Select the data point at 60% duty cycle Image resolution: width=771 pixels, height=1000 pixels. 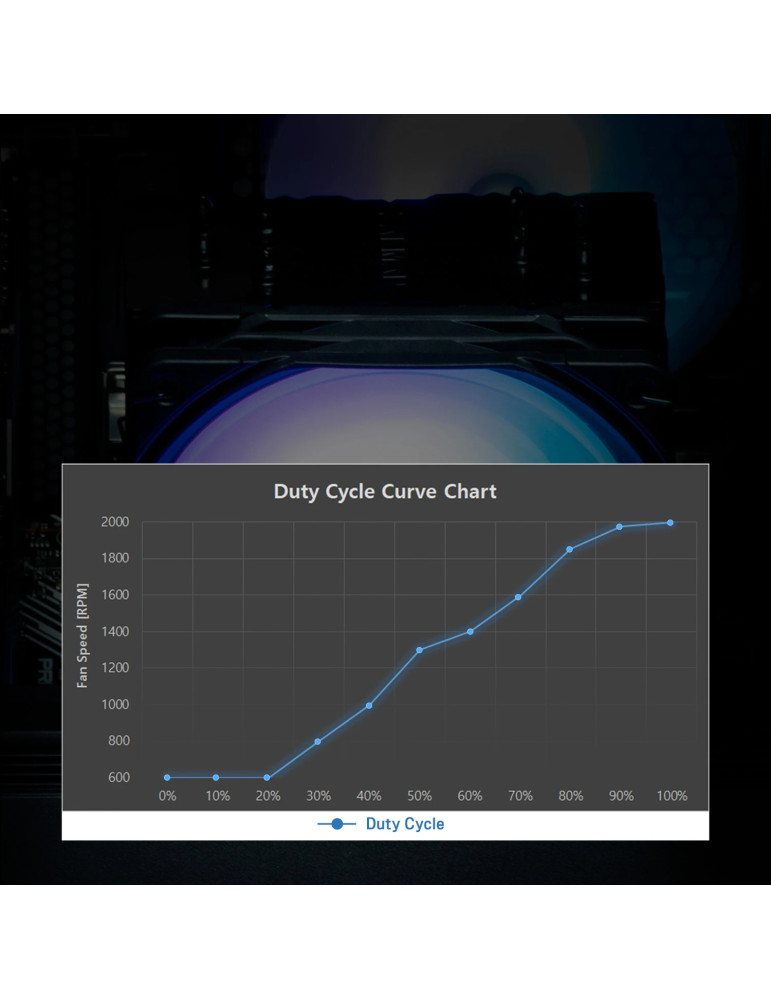[x=469, y=632]
